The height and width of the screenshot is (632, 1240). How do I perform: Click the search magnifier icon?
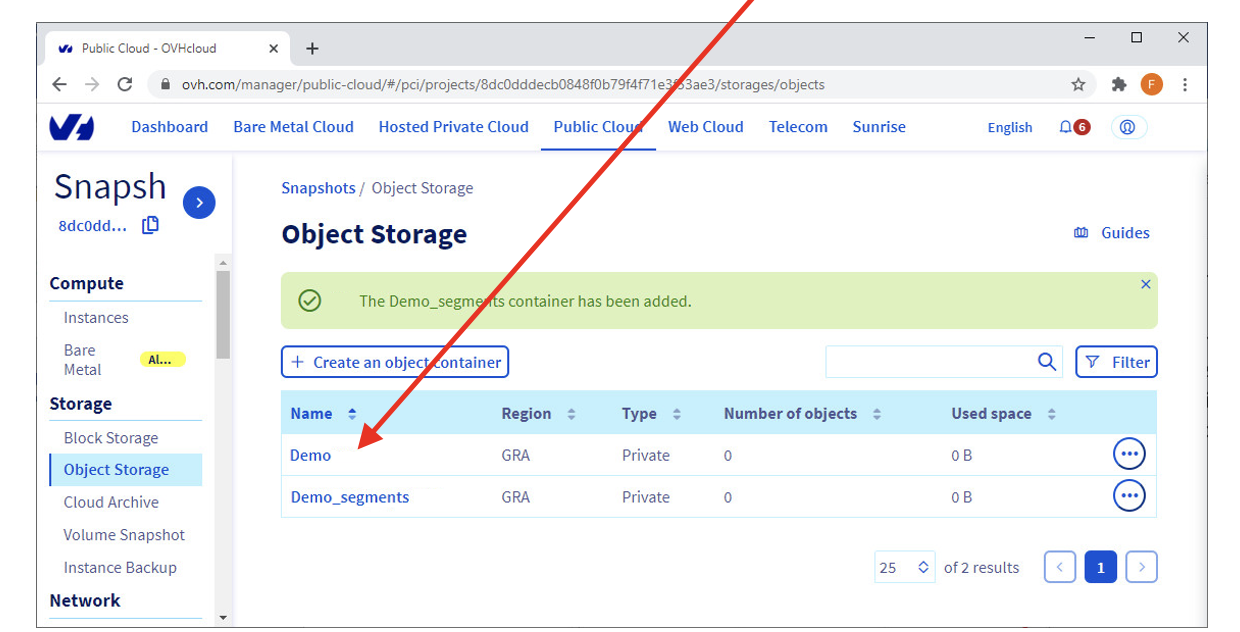pos(1047,362)
